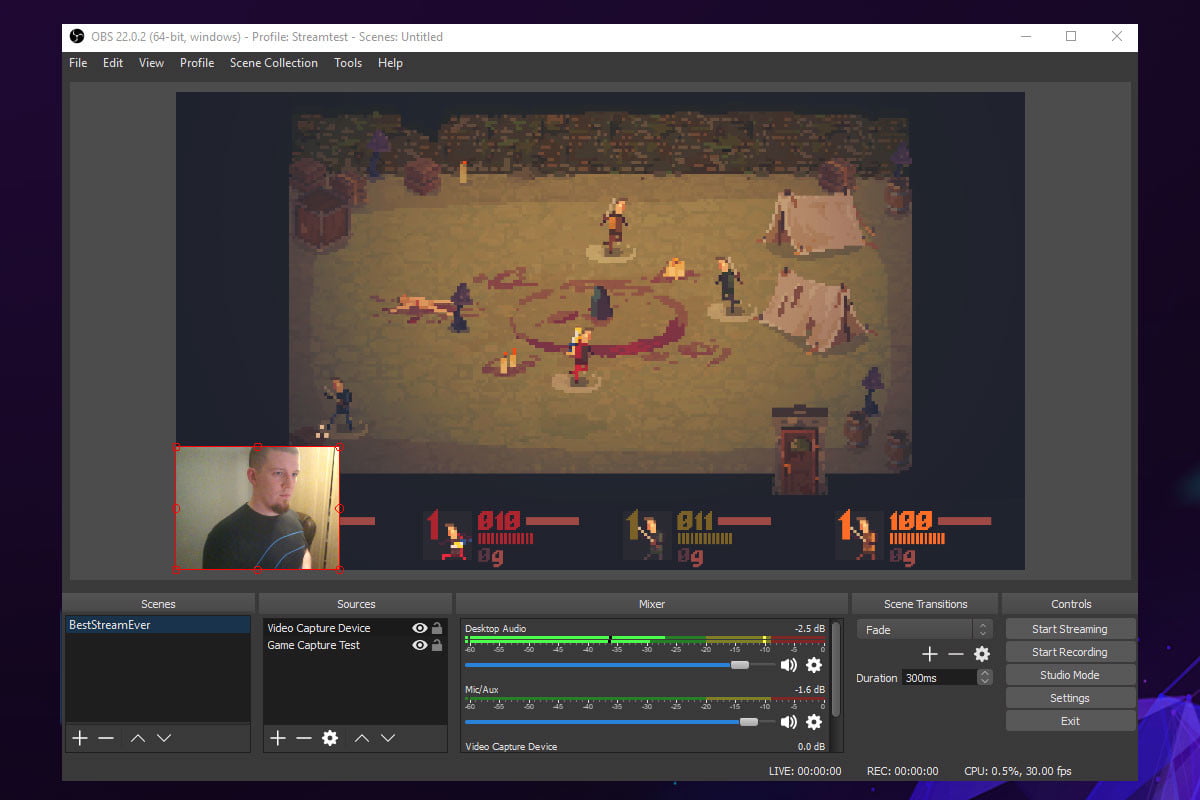The height and width of the screenshot is (800, 1200).
Task: Hide the Video Capture Device source
Action: coord(420,628)
